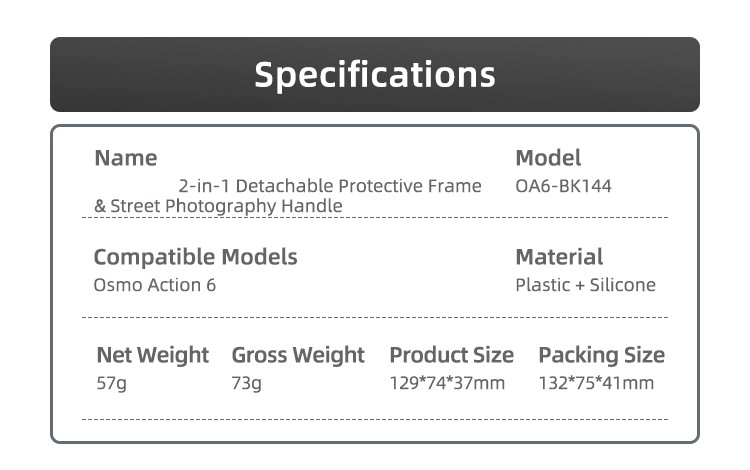Select model number OA6-BK144
This screenshot has width=750, height=470.
(x=563, y=186)
